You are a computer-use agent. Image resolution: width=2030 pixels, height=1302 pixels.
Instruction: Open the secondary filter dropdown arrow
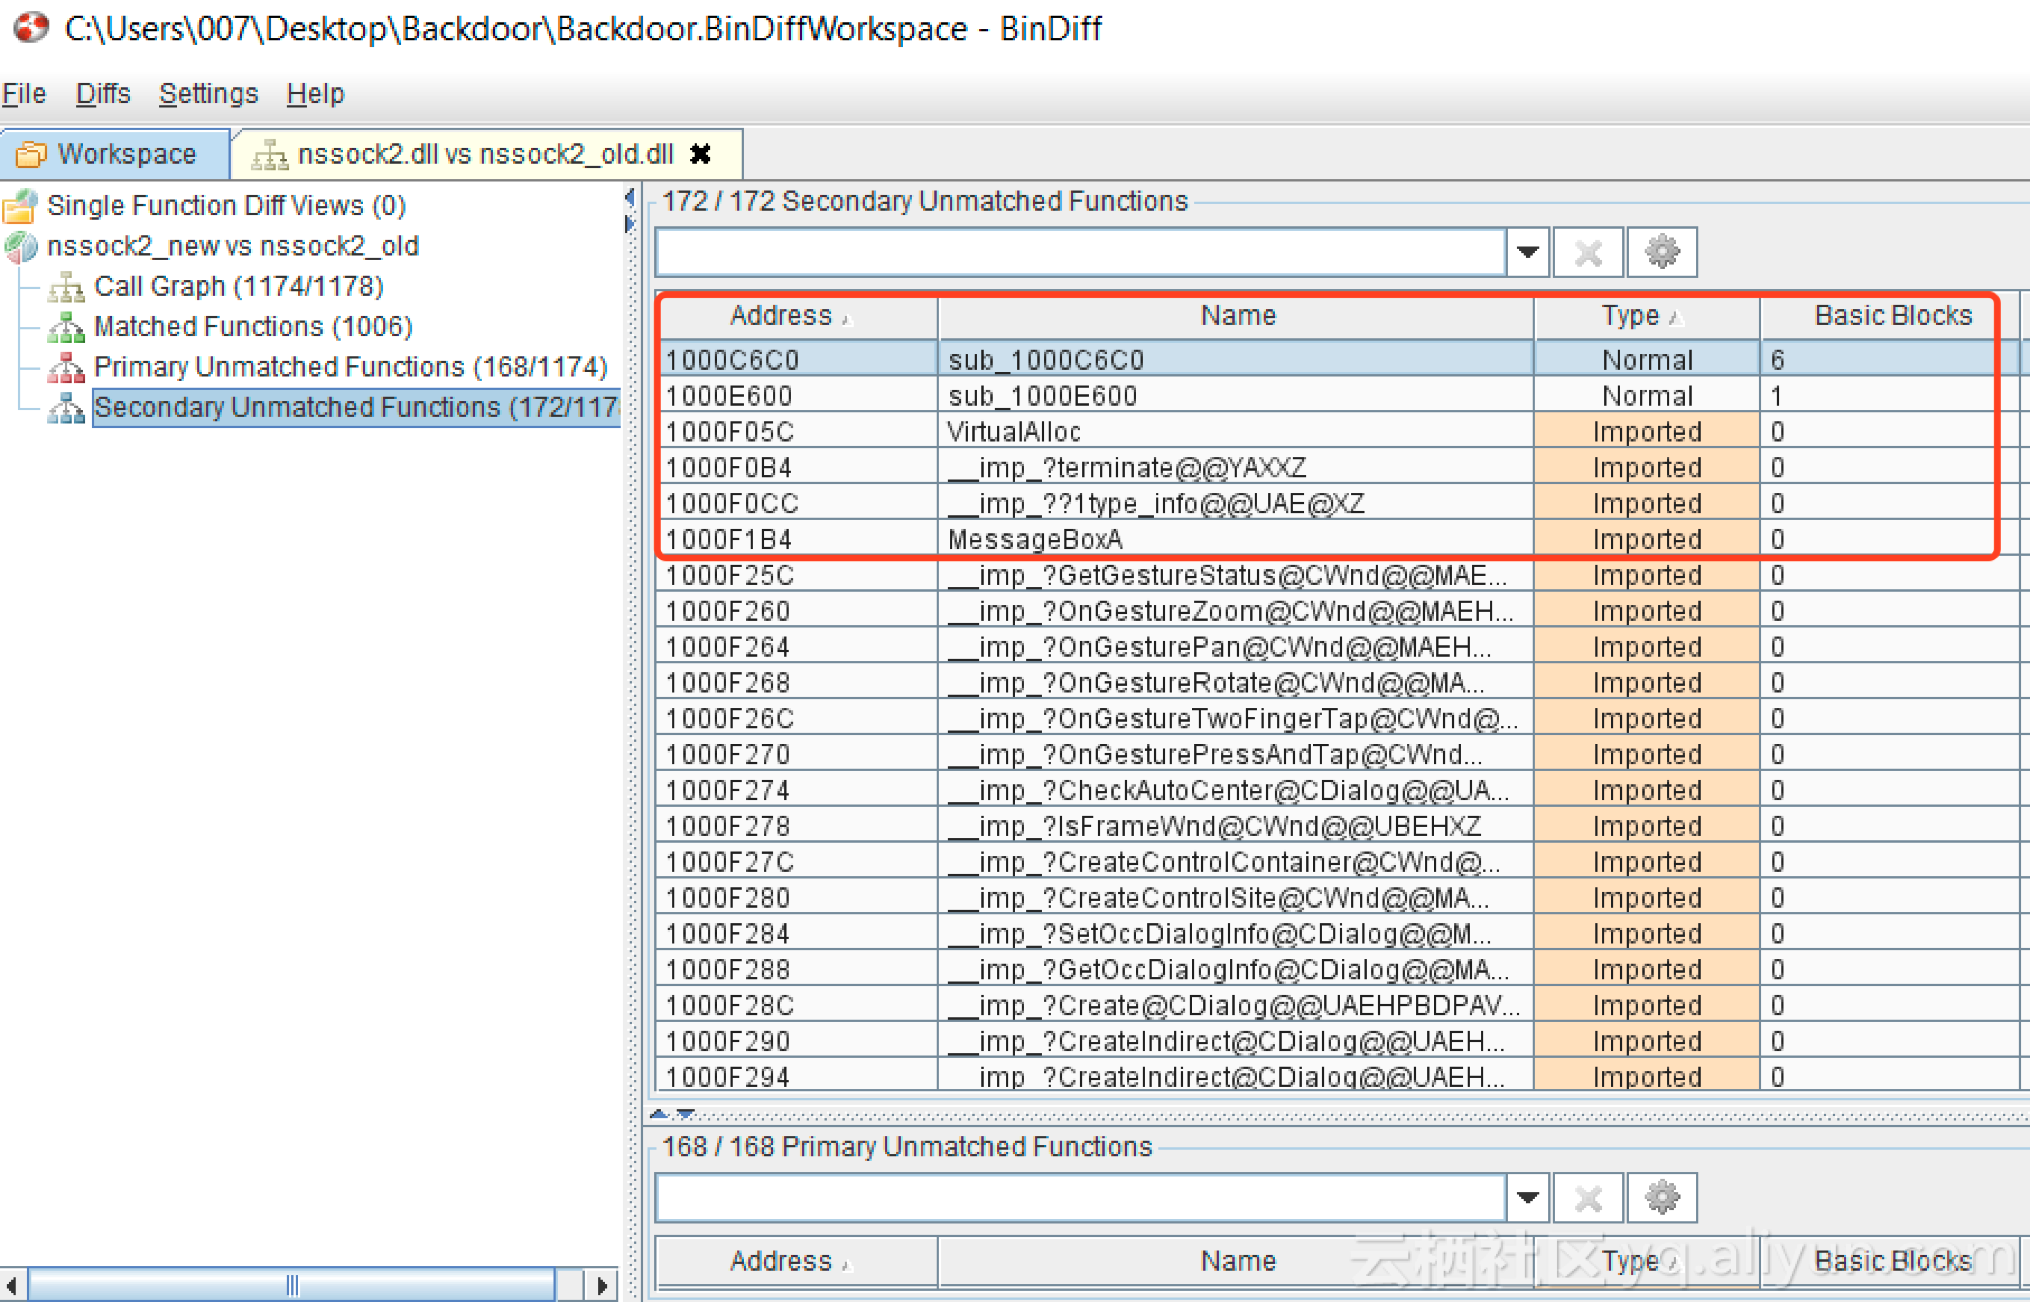click(x=1527, y=252)
